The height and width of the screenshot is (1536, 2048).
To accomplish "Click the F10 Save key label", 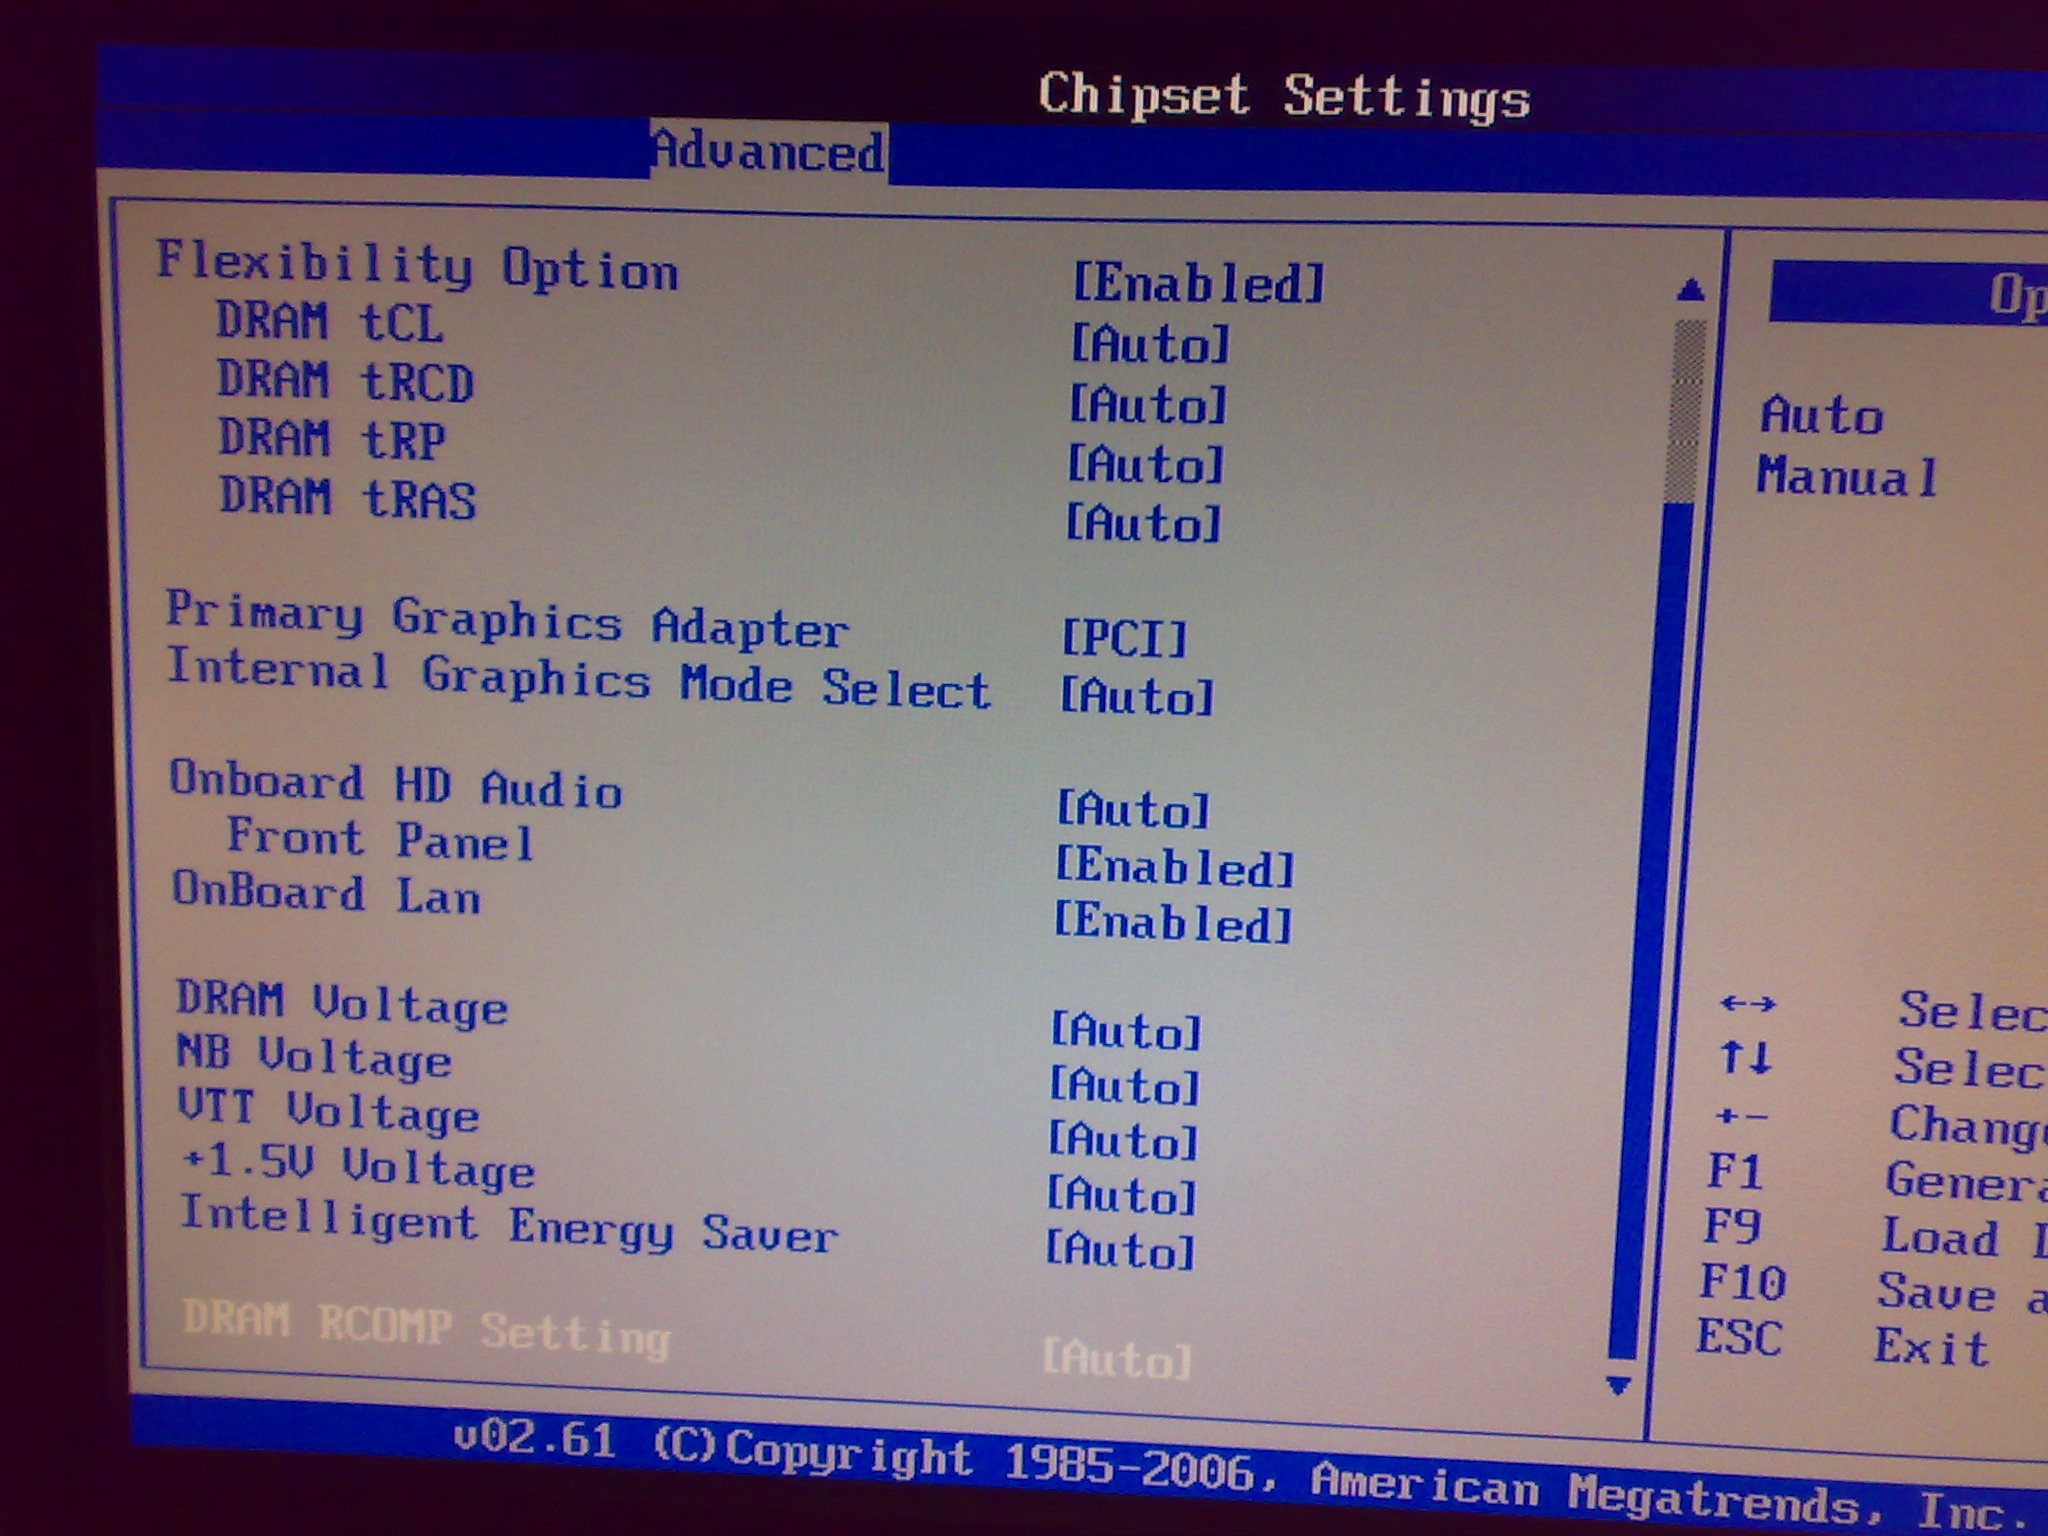I will point(1742,1282).
